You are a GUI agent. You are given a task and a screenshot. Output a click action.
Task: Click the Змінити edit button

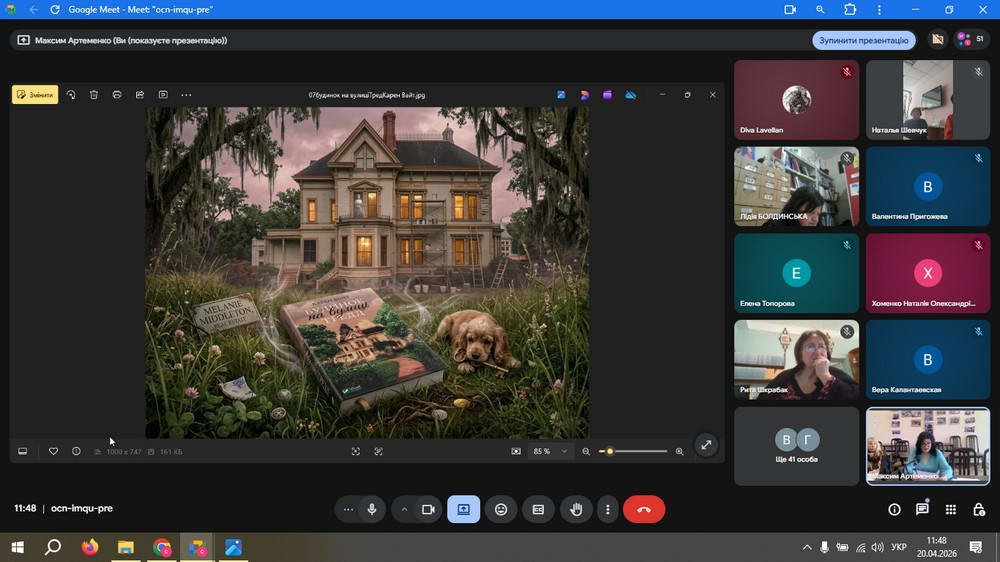(35, 95)
